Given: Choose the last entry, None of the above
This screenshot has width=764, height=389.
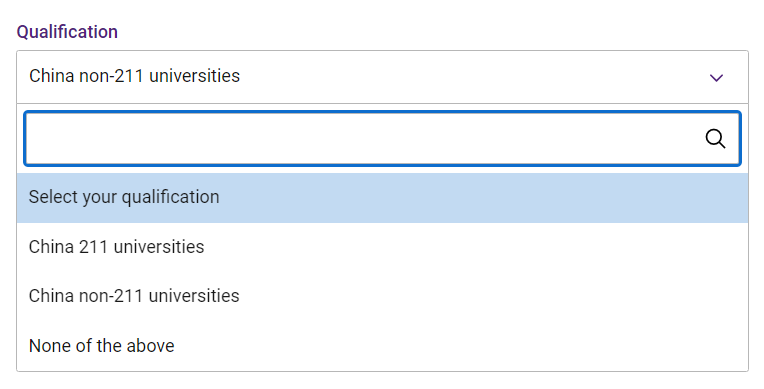Looking at the screenshot, I should click(382, 346).
